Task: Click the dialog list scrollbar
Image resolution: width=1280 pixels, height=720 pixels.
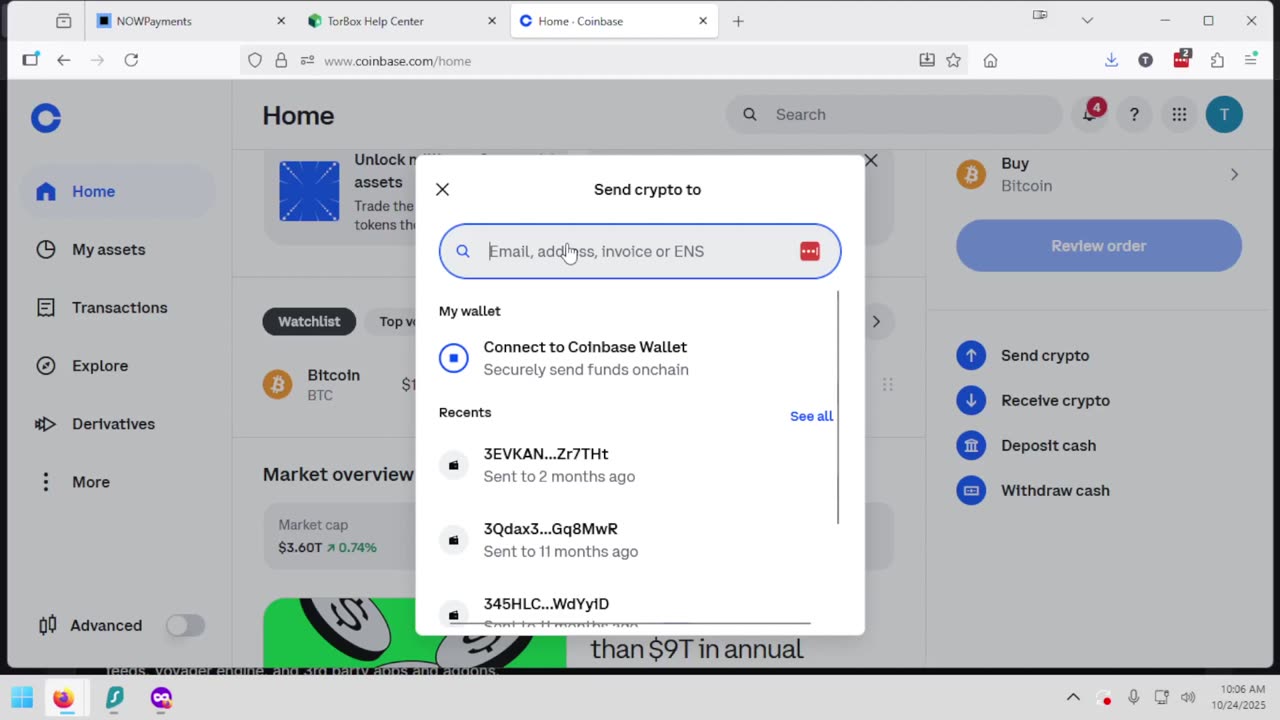Action: pyautogui.click(x=838, y=408)
